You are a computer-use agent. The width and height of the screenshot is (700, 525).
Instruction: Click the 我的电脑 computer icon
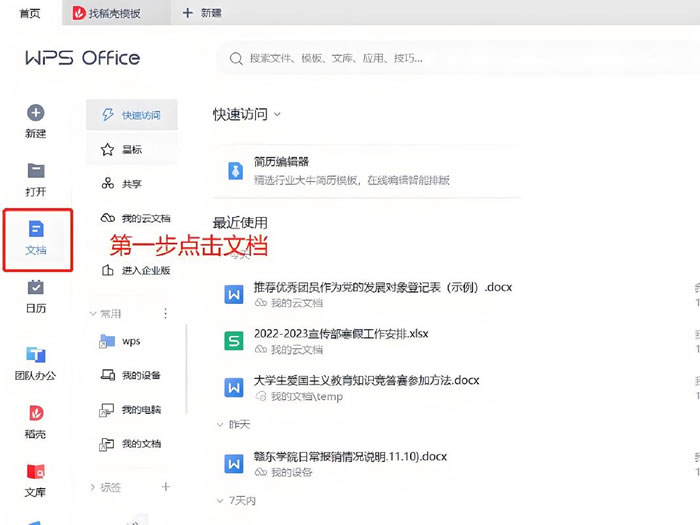click(106, 410)
